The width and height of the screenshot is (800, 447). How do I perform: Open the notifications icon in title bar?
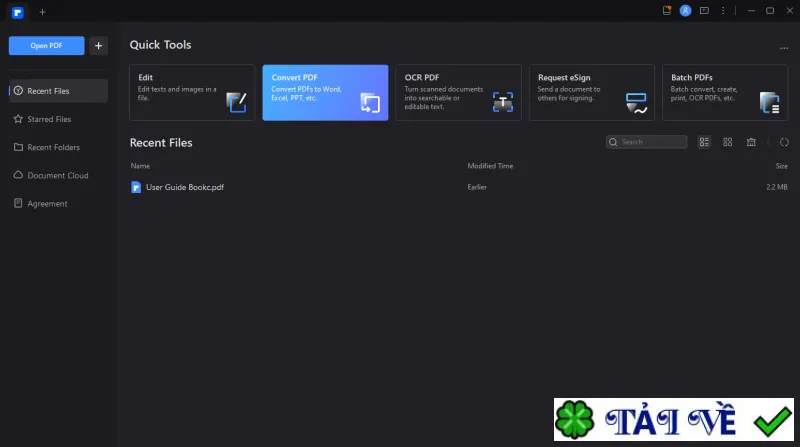[x=667, y=11]
